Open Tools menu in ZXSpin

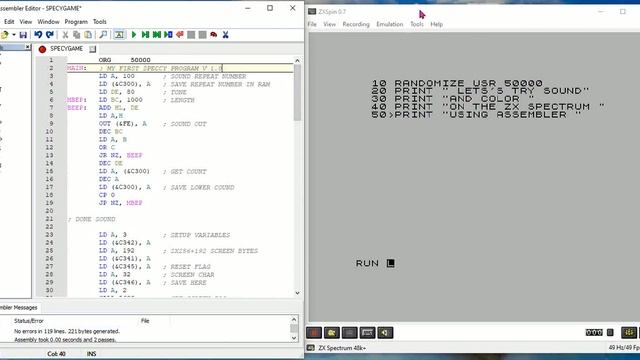417,24
